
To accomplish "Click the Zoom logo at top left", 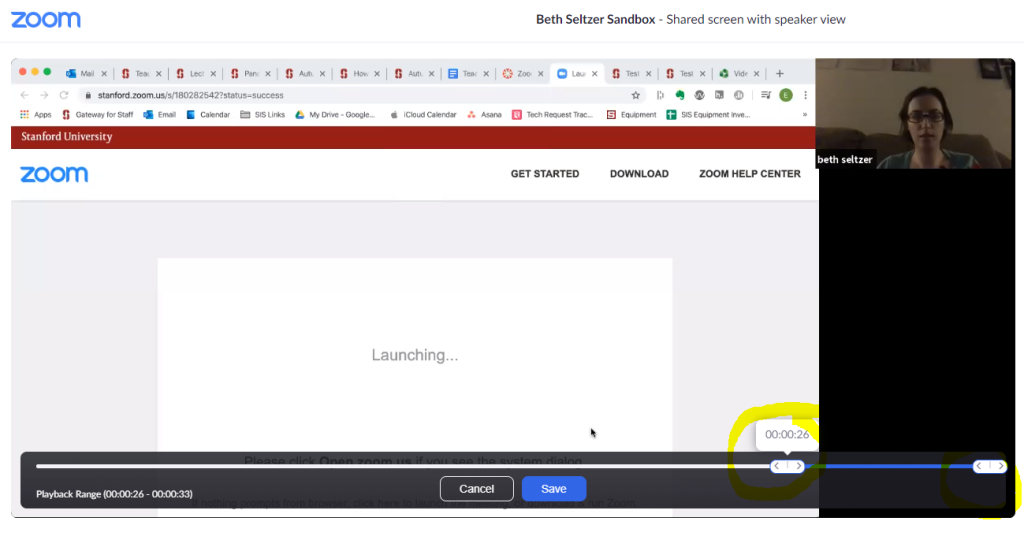I will (46, 20).
